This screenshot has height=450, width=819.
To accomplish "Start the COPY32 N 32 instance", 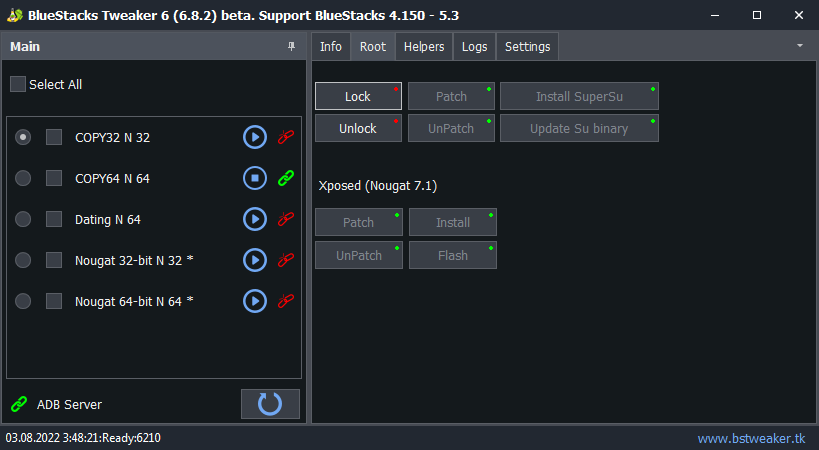I will 255,137.
